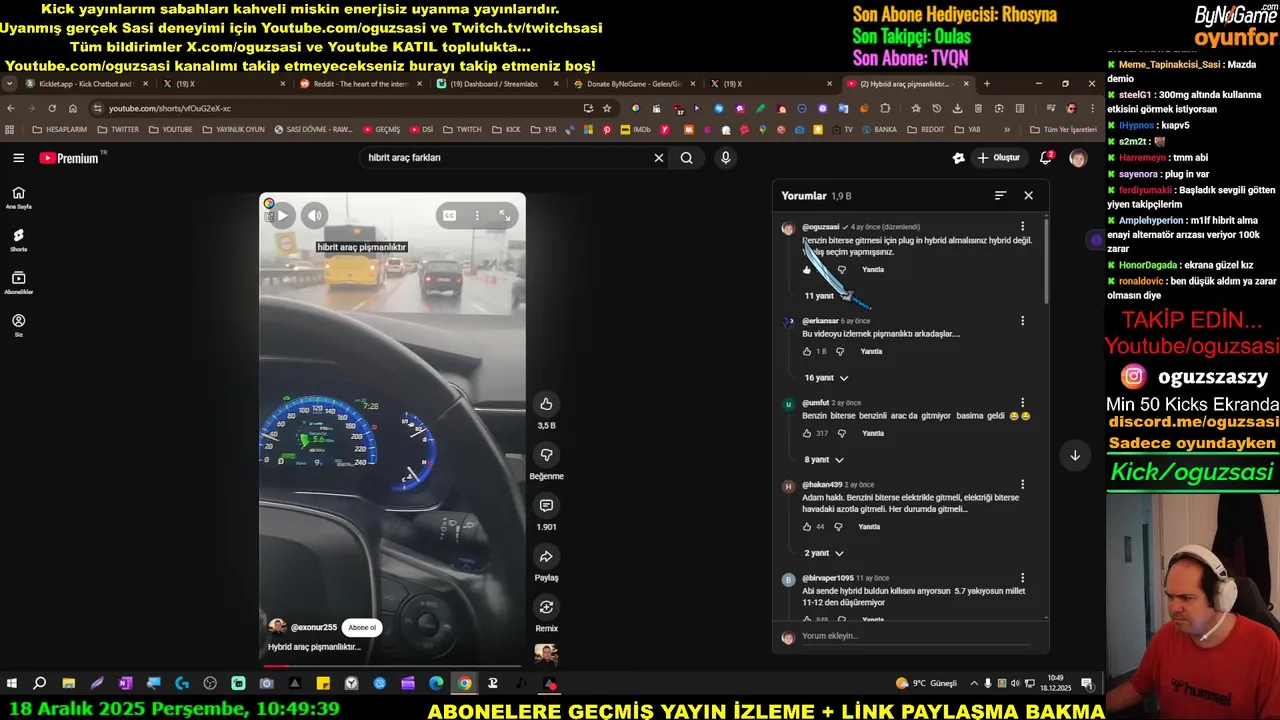Open options menu on @hakan439 comment

[1022, 485]
